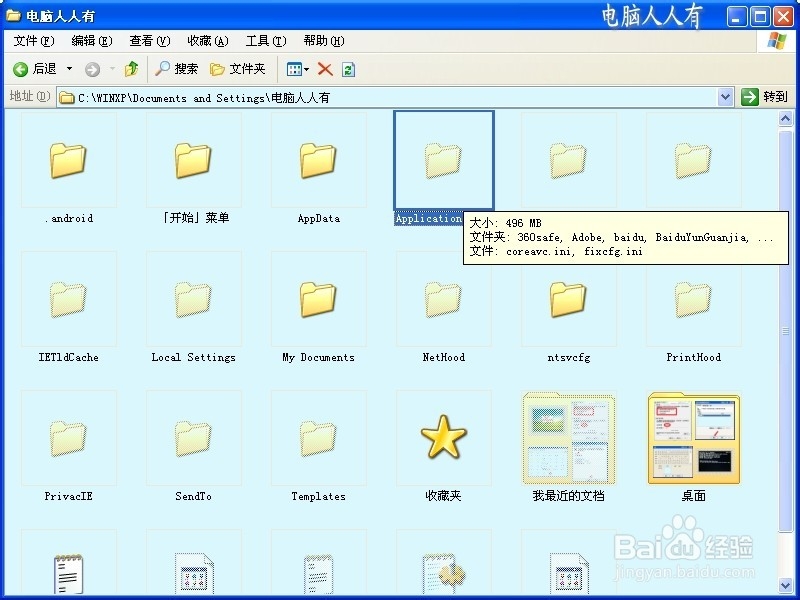Select the 桌面 folder thumbnail
Viewport: 800px width, 600px height.
(x=693, y=438)
